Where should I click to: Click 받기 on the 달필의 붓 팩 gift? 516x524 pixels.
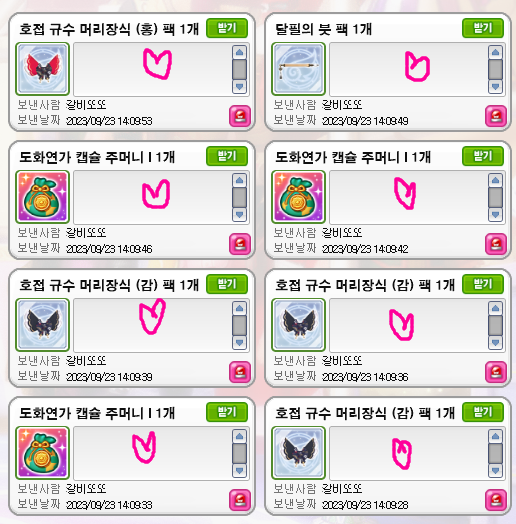pyautogui.click(x=483, y=28)
